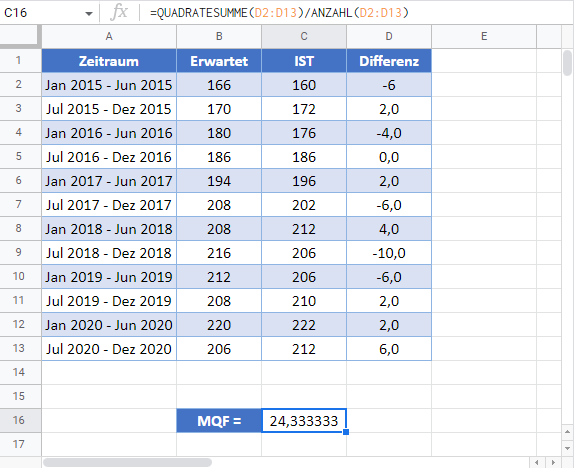Click Erwartet value 194
The height and width of the screenshot is (468, 574).
pos(219,181)
